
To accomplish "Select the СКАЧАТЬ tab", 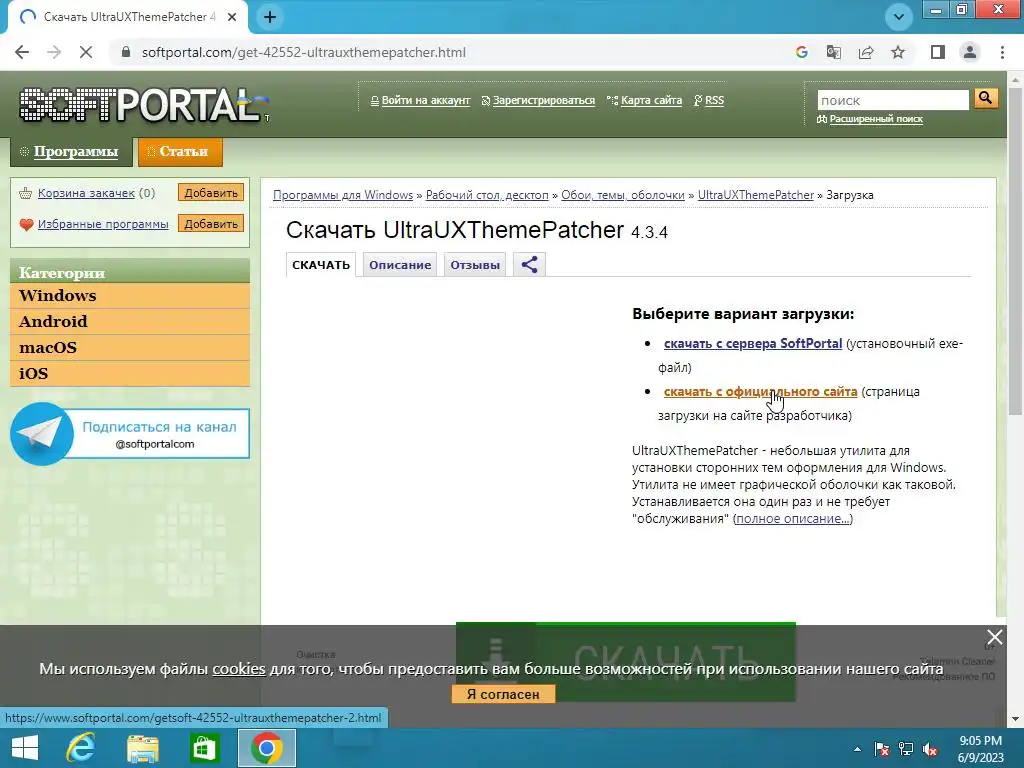I will click(321, 265).
